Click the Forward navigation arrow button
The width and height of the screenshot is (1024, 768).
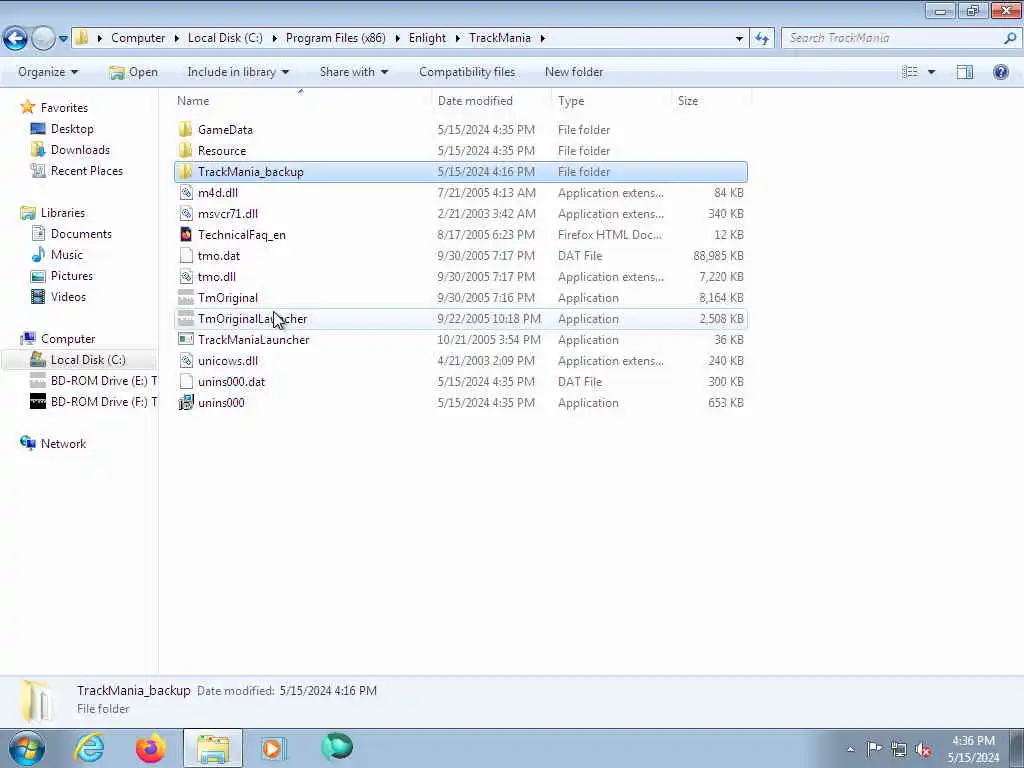click(x=43, y=38)
